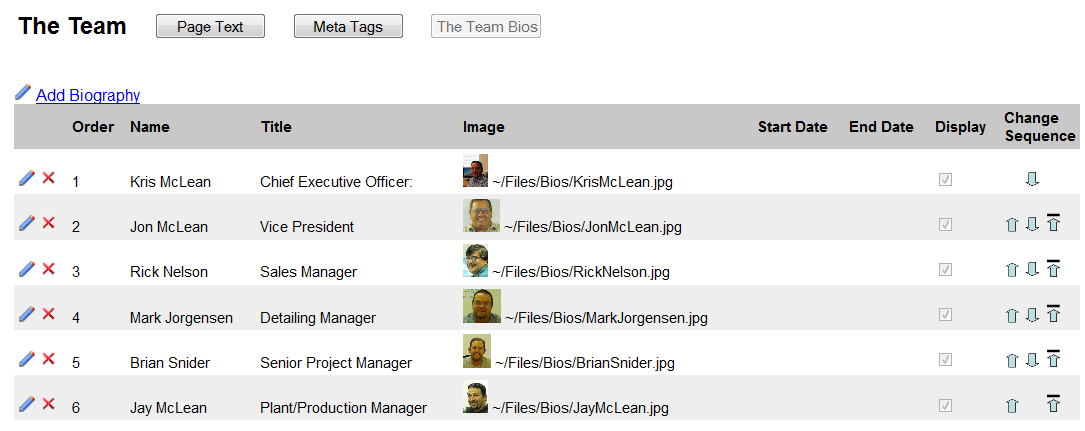Click the Add Biography link
This screenshot has width=1085, height=431.
pyautogui.click(x=88, y=96)
